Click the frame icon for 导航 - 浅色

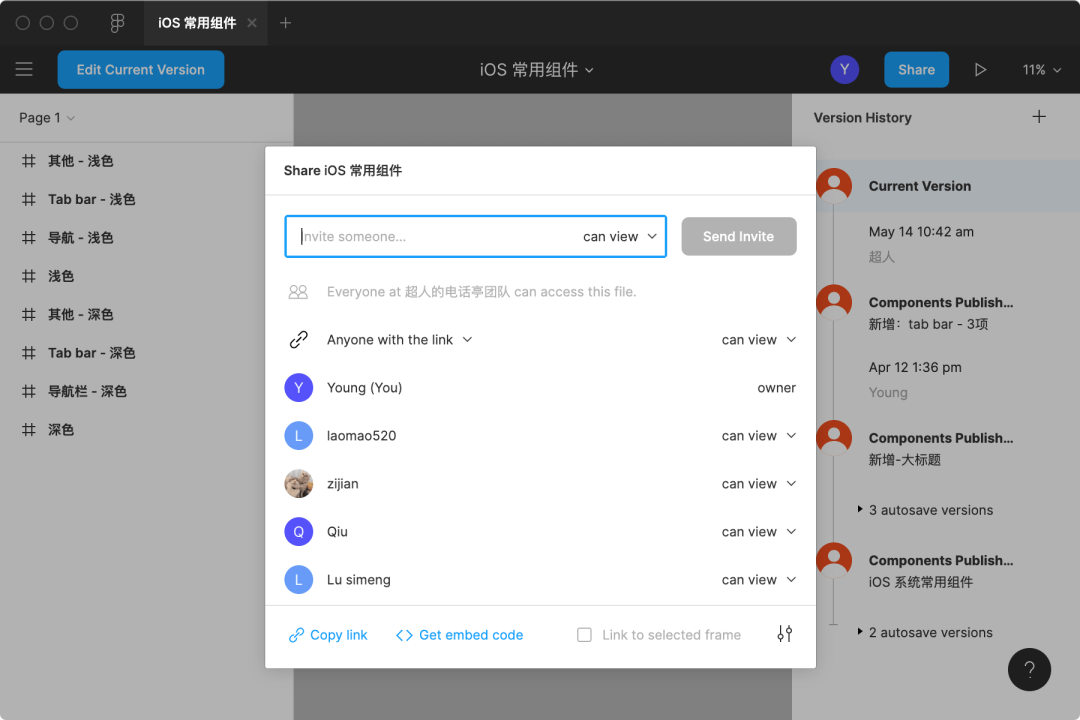(x=28, y=238)
